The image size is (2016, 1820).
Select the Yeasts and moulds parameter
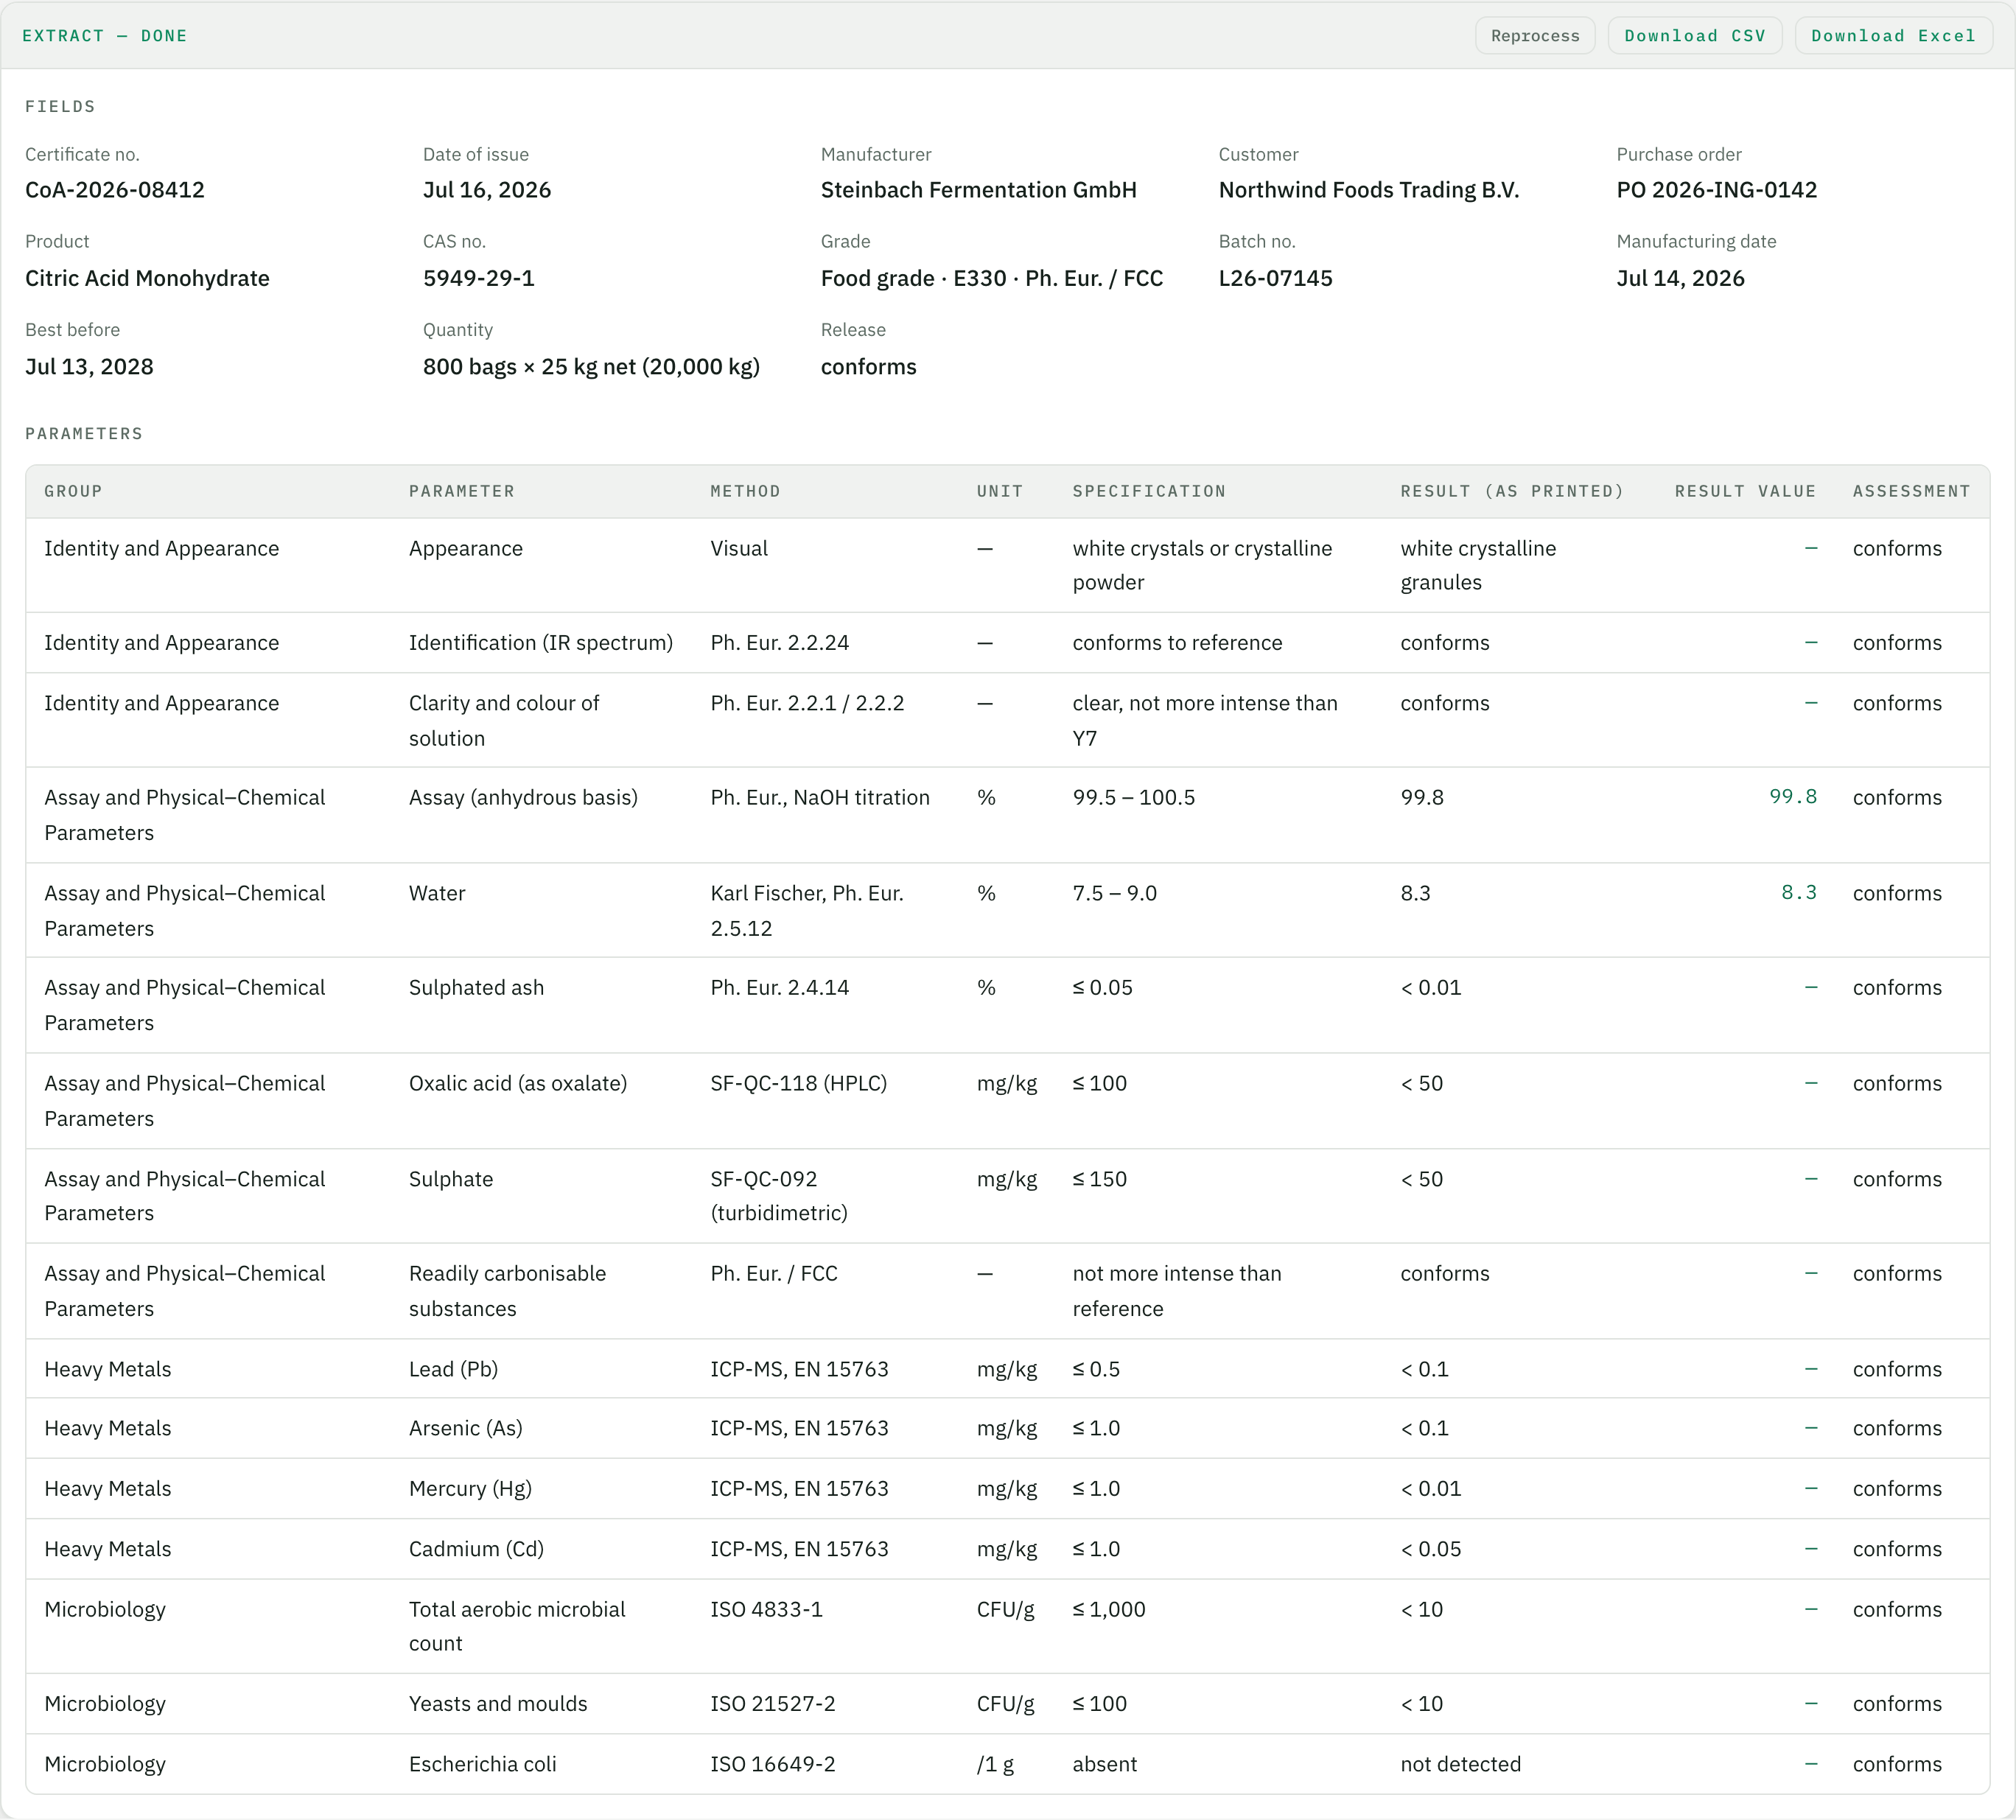(x=498, y=1704)
